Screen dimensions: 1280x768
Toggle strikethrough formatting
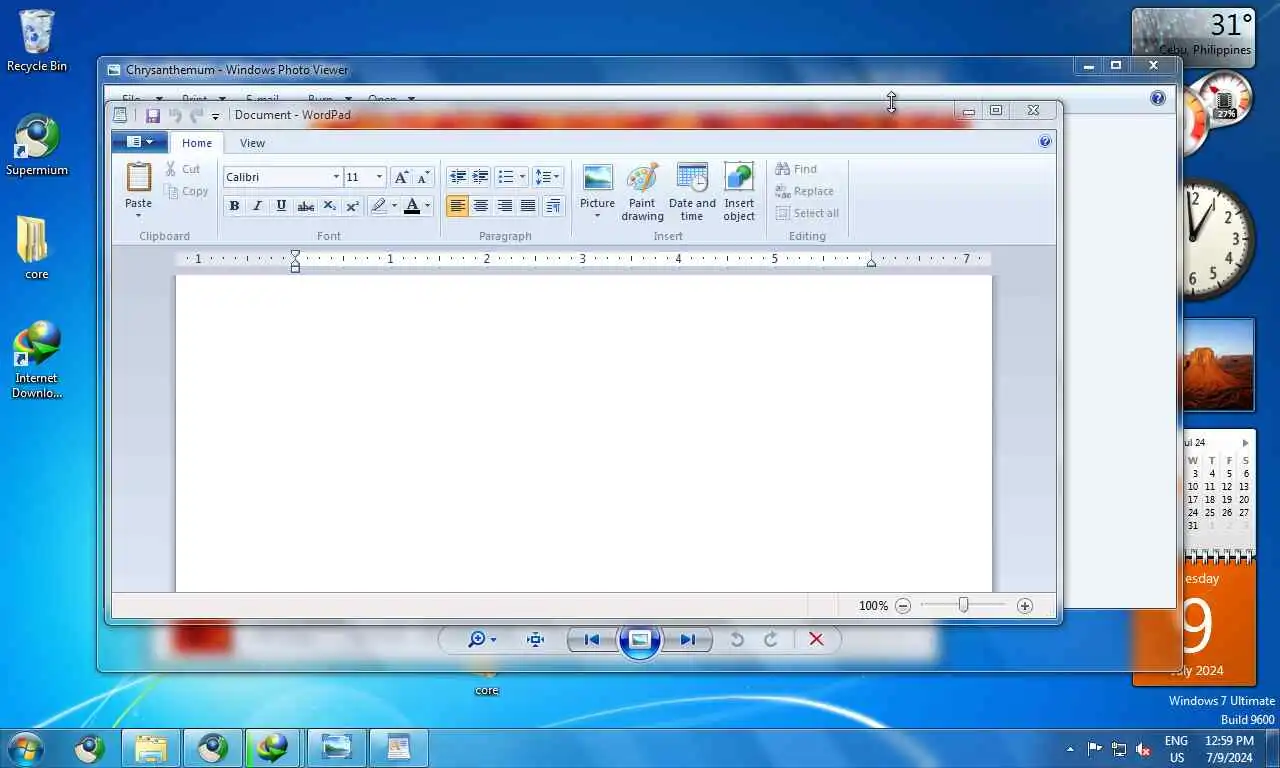[x=305, y=206]
